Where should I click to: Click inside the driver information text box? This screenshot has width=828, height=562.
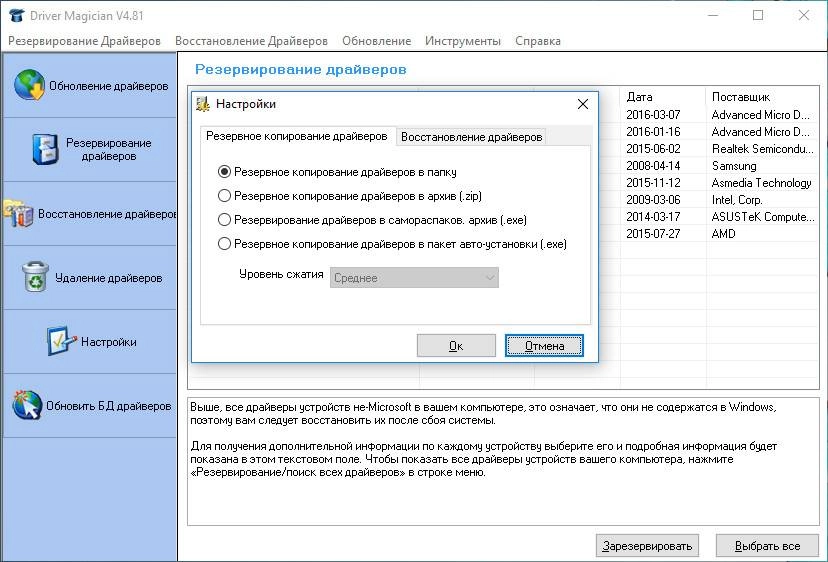(503, 461)
